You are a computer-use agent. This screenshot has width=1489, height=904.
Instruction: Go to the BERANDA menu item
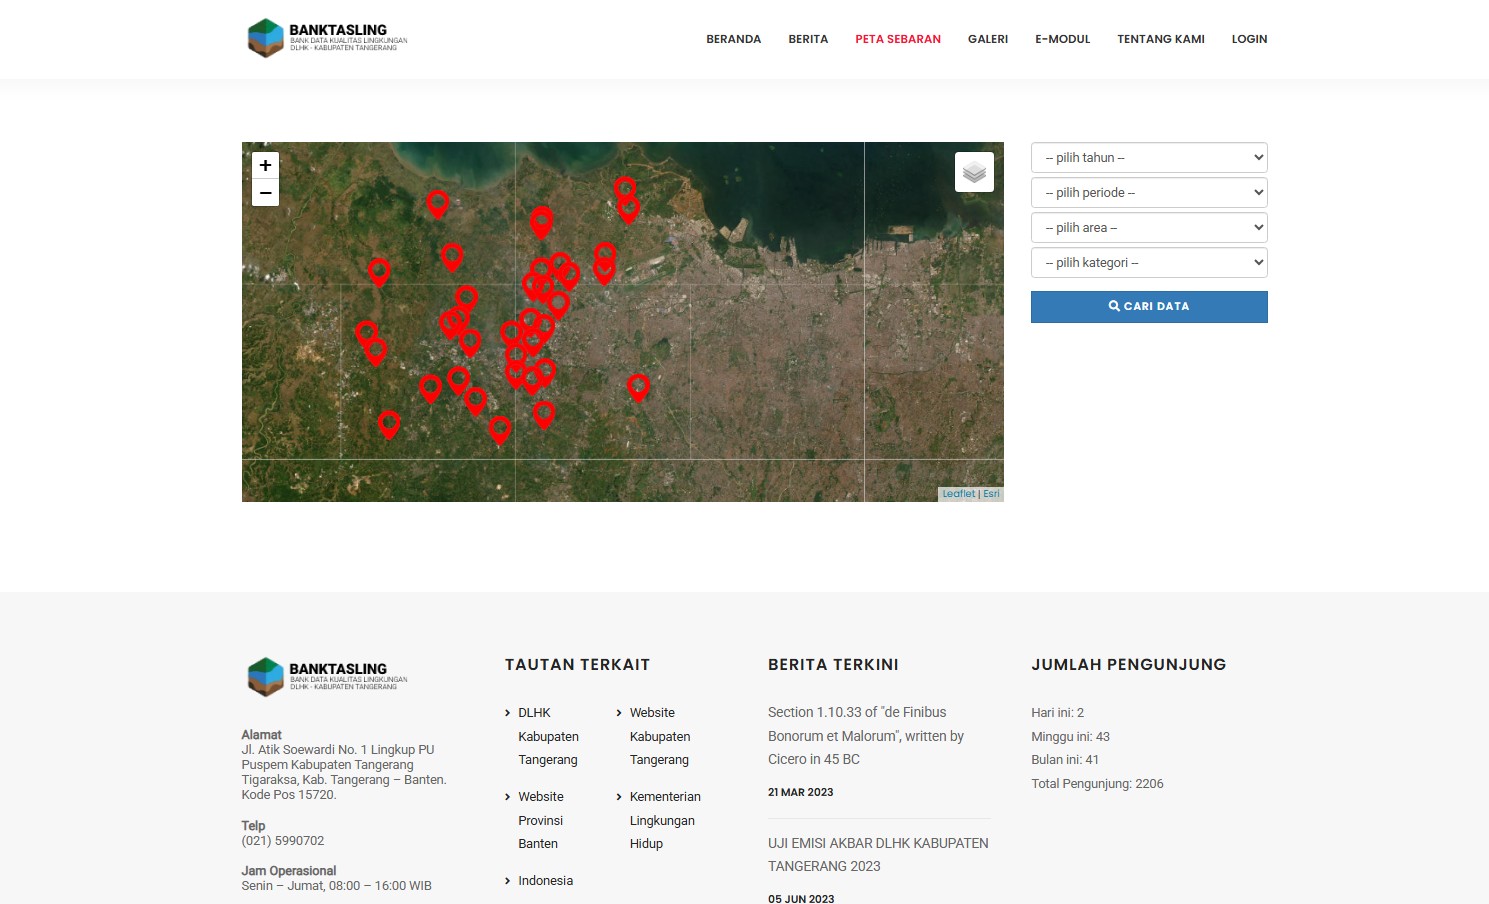tap(733, 39)
